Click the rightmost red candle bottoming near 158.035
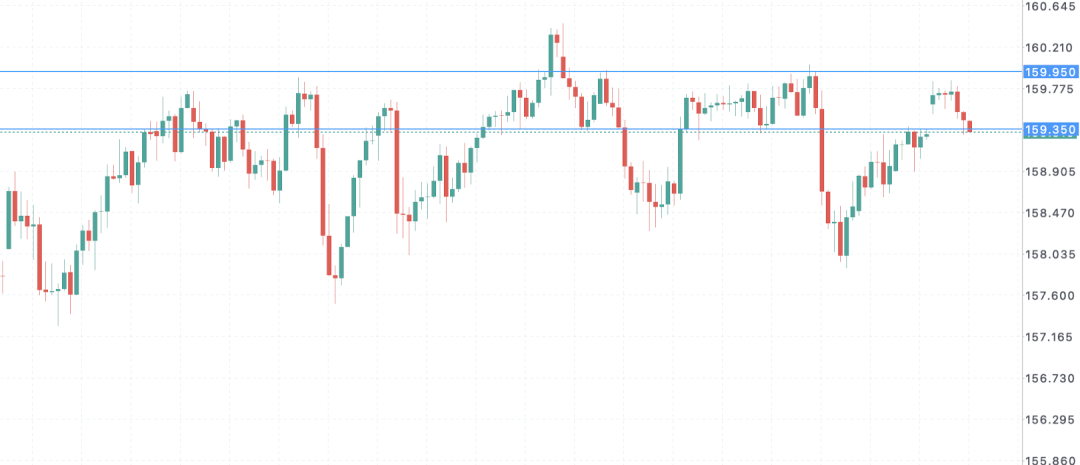The width and height of the screenshot is (1080, 465). pyautogui.click(x=841, y=238)
